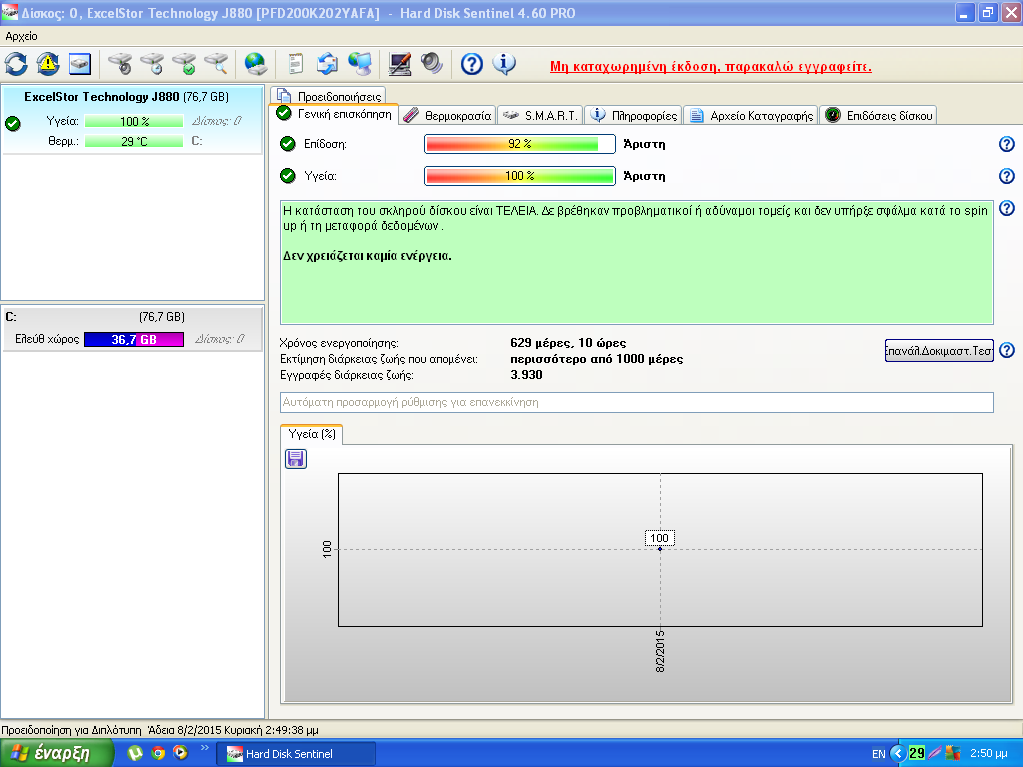Click the green 29 temperature tray icon

coord(917,753)
